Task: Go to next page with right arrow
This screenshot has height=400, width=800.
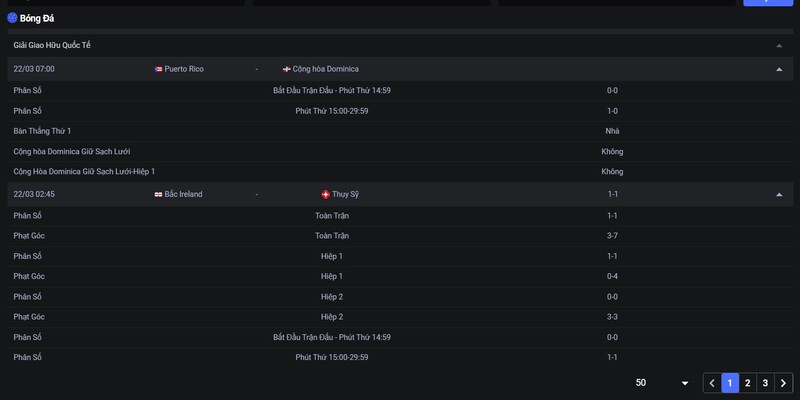Action: click(x=784, y=383)
